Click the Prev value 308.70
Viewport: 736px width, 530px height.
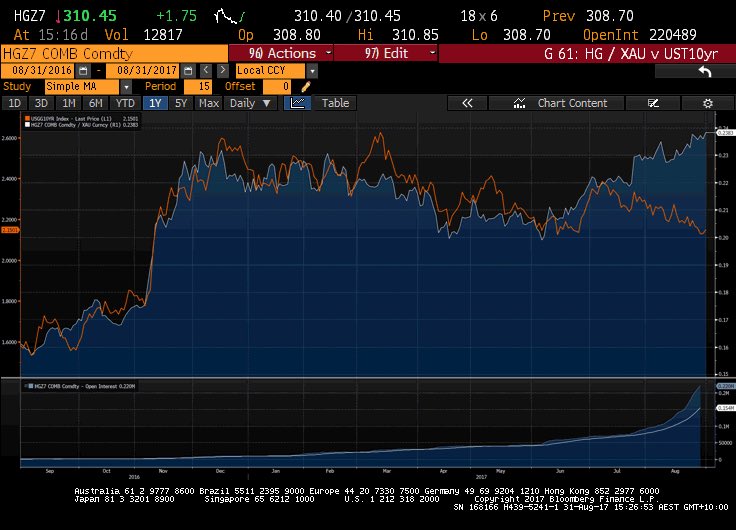tap(610, 16)
